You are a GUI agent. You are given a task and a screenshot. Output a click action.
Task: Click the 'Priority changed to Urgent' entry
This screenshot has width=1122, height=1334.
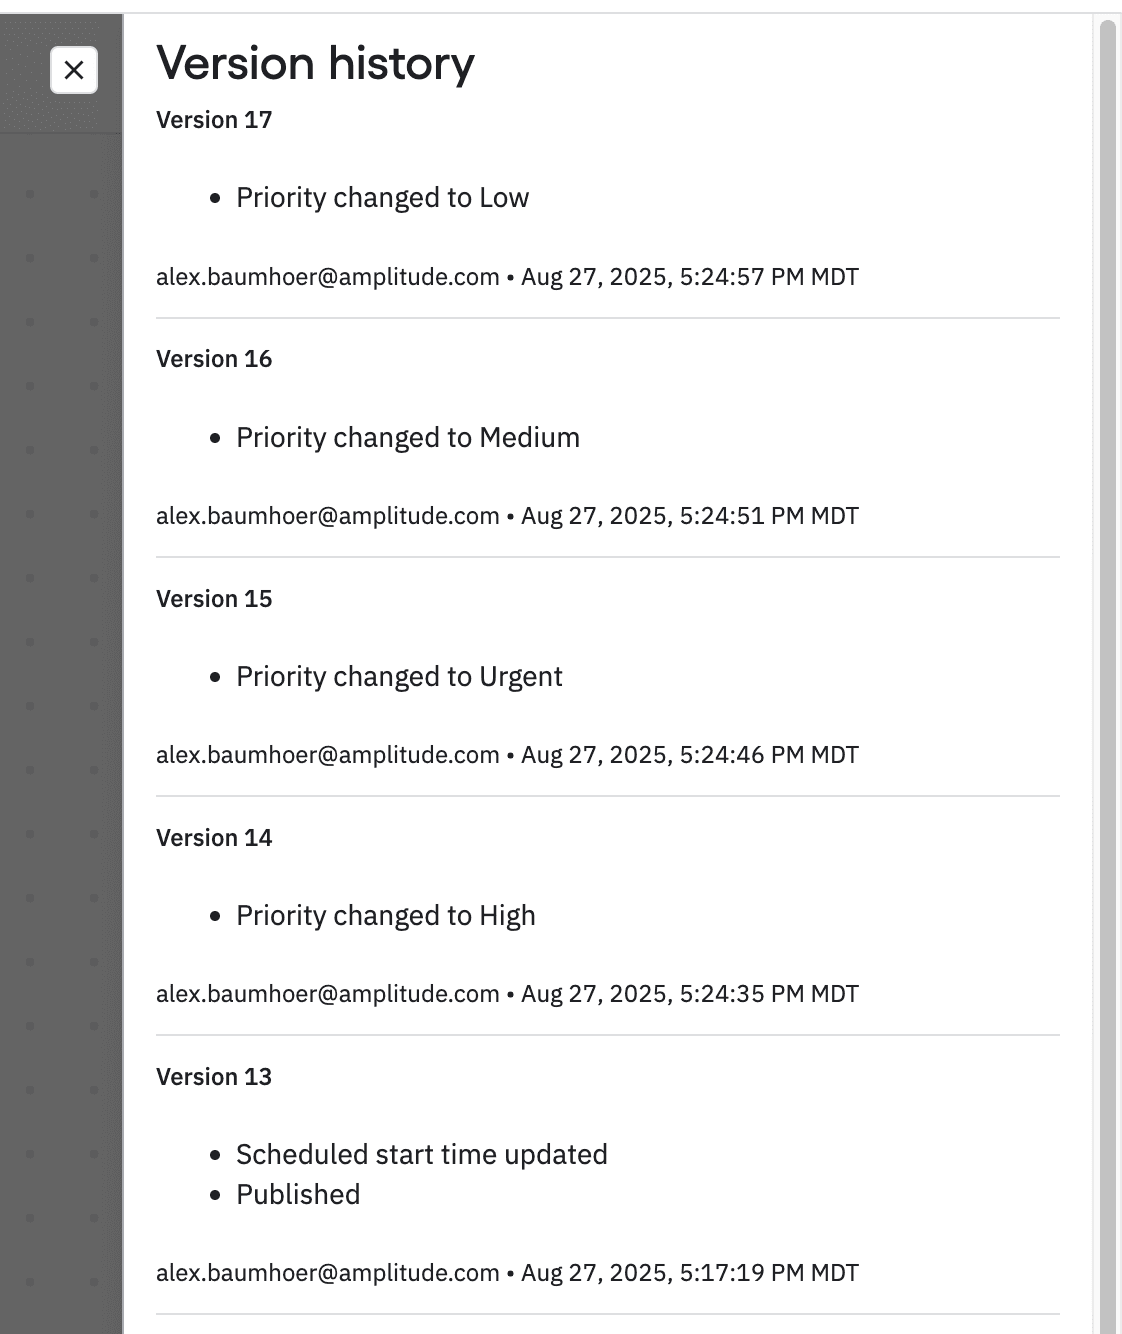[x=399, y=677]
